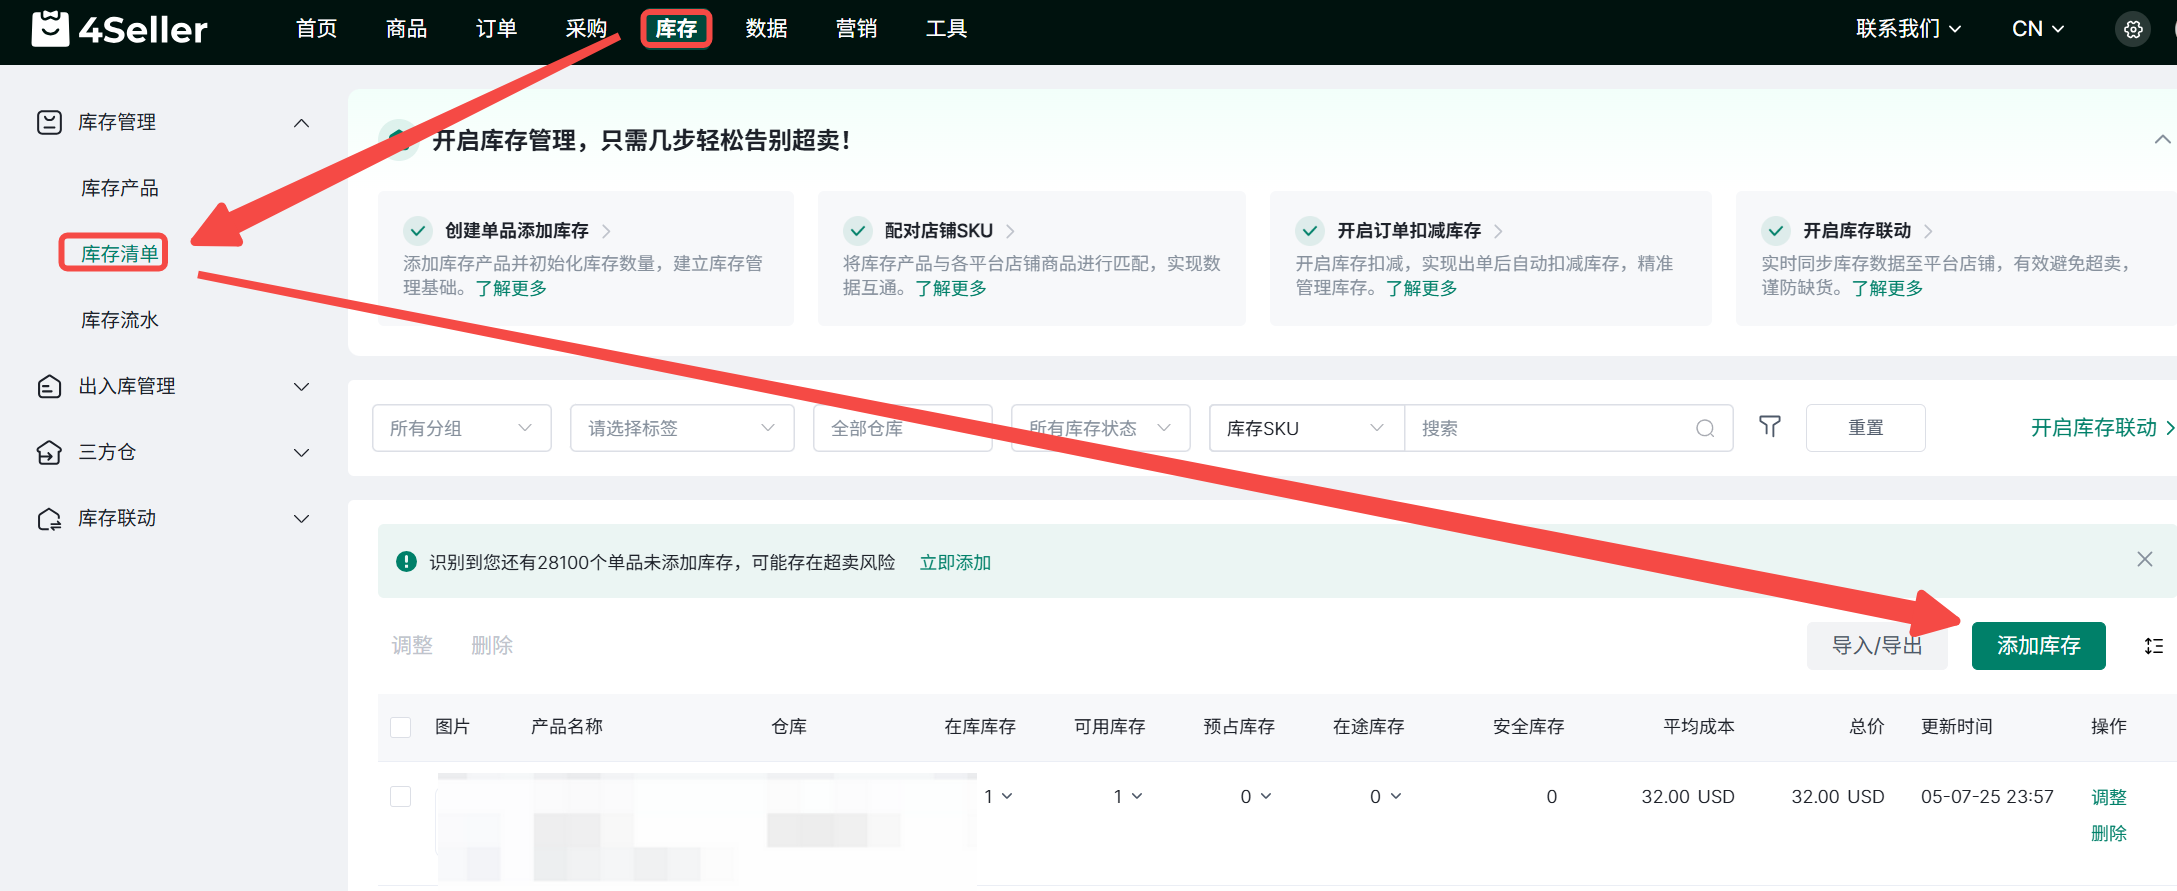Click the 出入库管理 sidebar icon
Image resolution: width=2177 pixels, height=891 pixels.
tap(49, 387)
